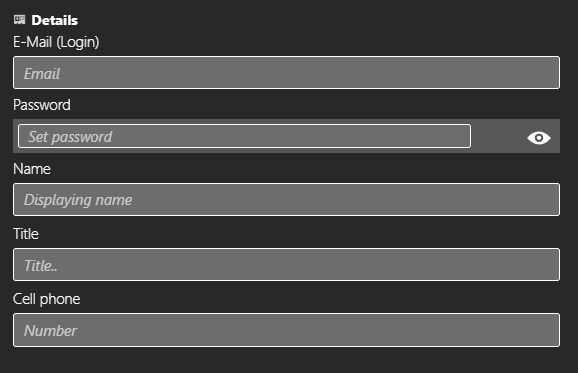Click the E-Mail (Login) label
The image size is (578, 373).
click(56, 42)
